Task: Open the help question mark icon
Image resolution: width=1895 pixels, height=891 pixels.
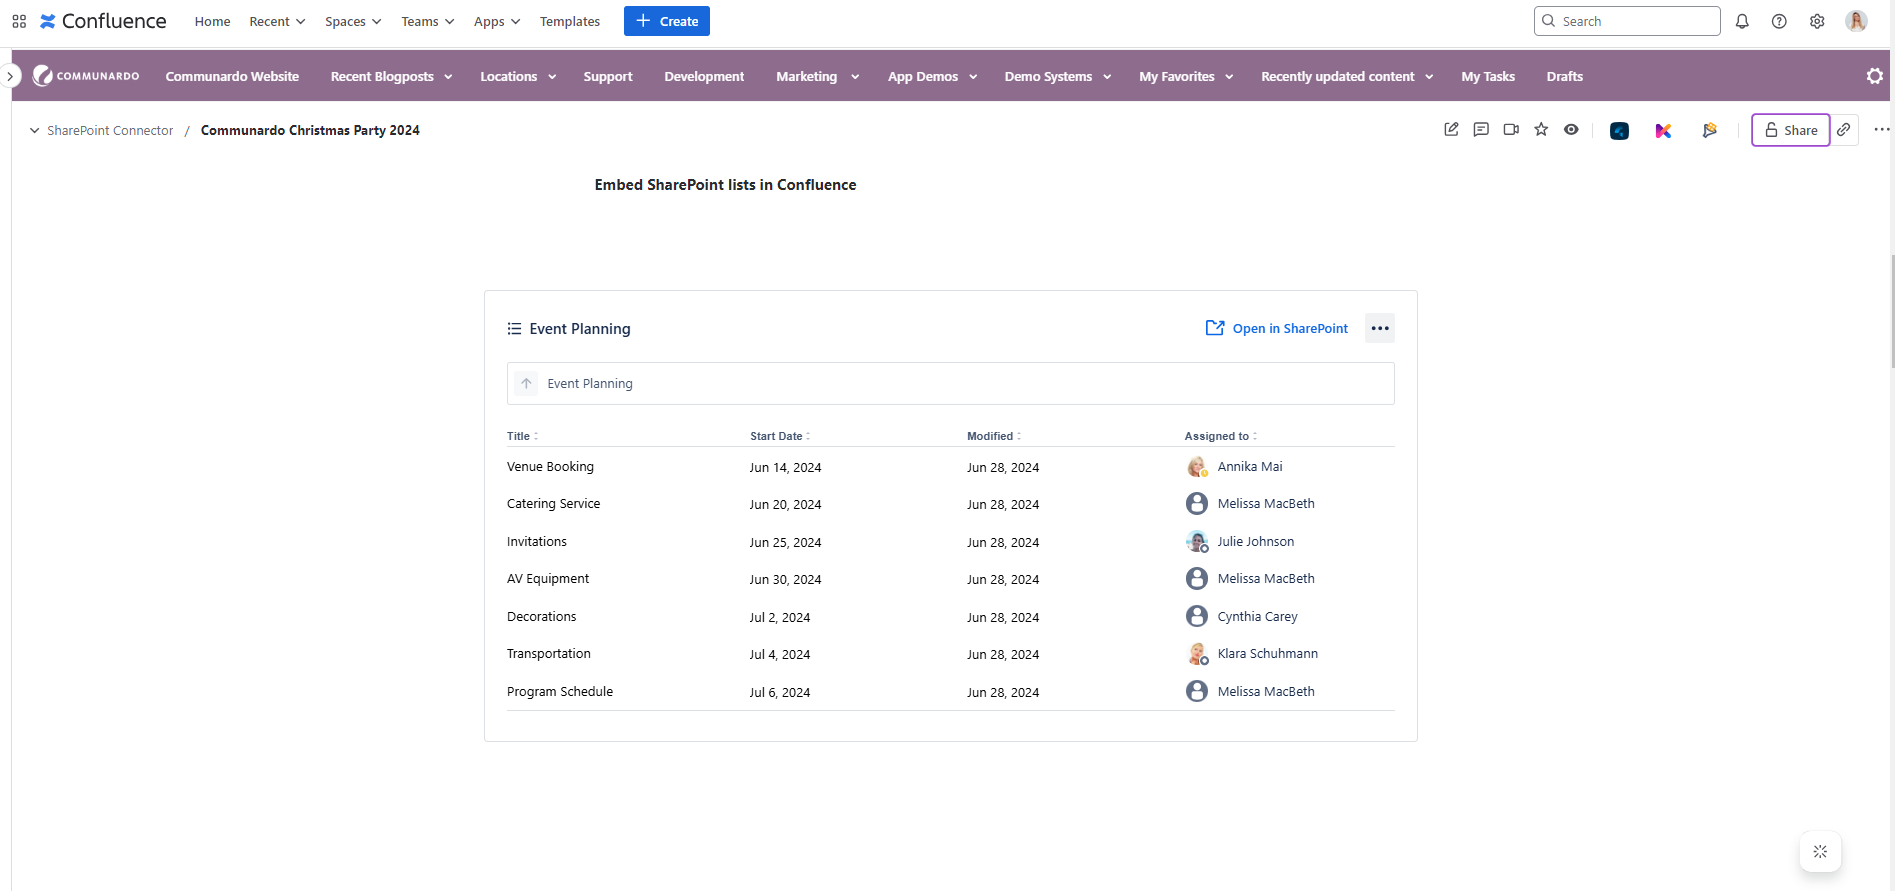Action: coord(1779,21)
